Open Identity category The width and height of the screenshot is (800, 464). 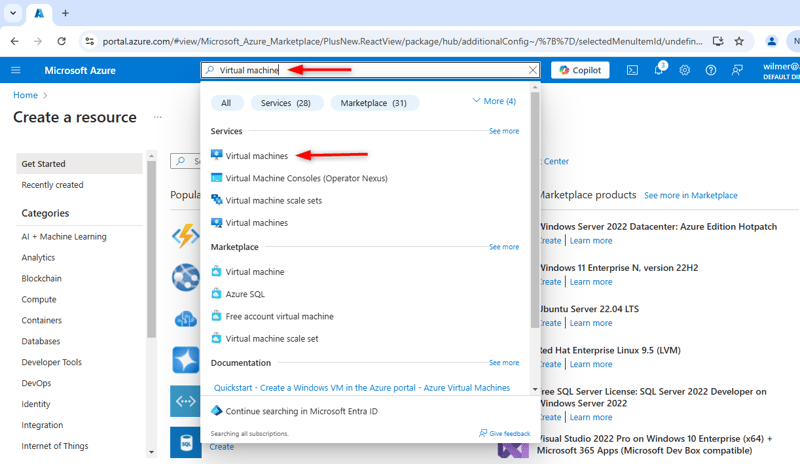click(x=36, y=404)
